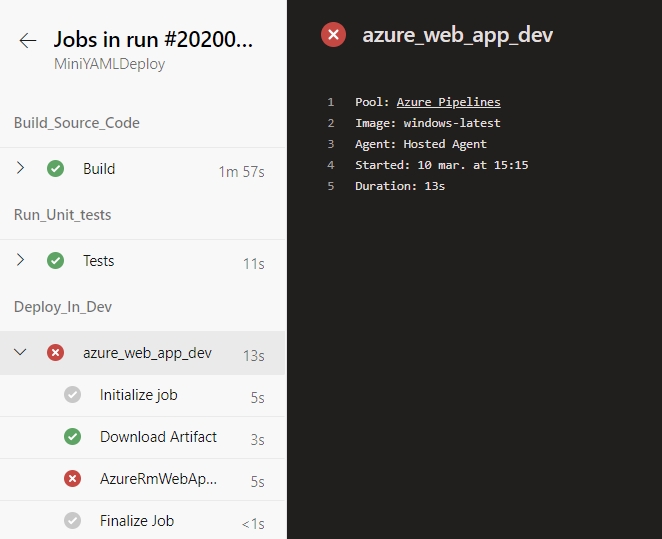
Task: Click the gray check icon for Finalize Job
Action: point(72,520)
